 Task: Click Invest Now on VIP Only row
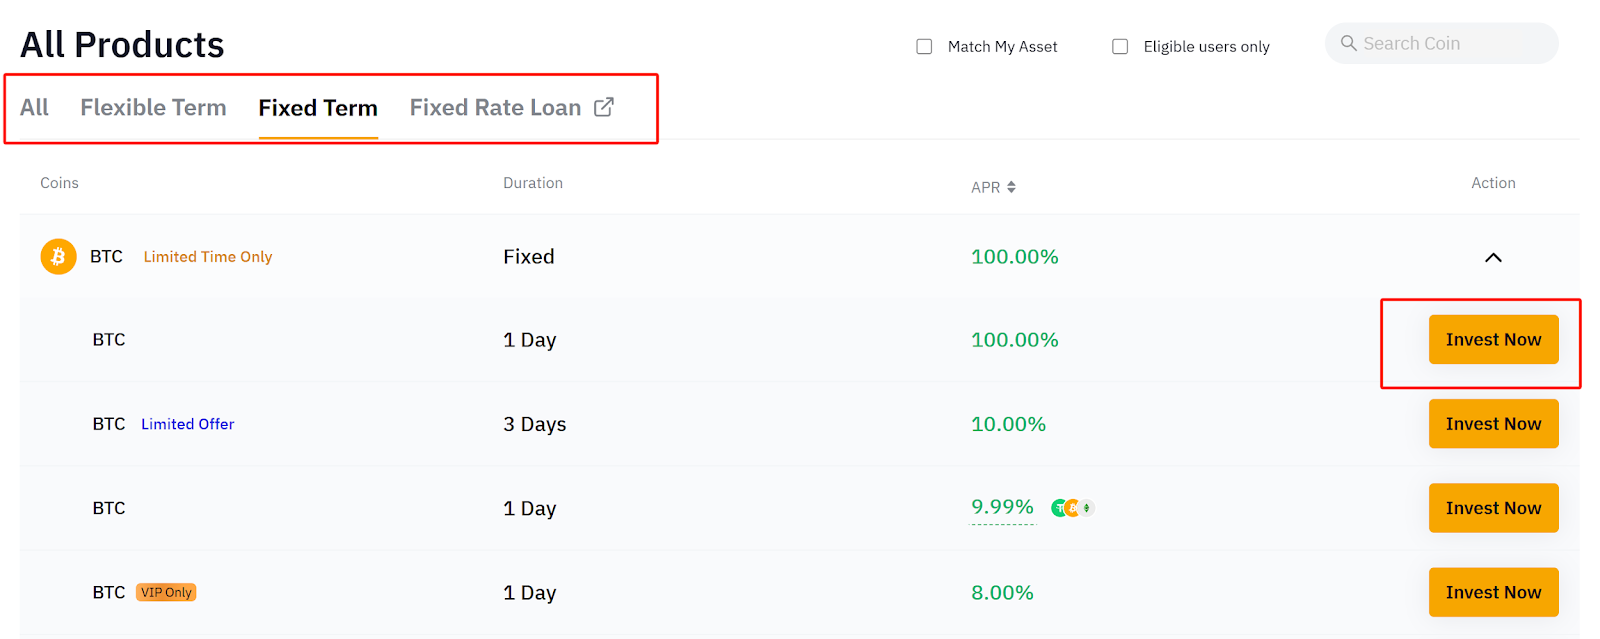(1492, 592)
